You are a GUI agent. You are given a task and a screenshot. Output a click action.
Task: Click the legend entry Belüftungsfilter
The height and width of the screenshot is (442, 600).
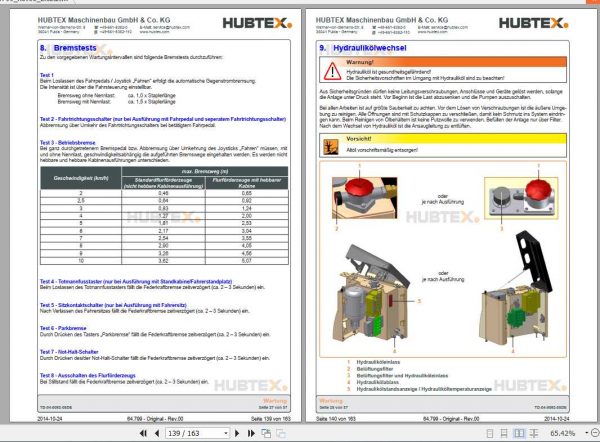pyautogui.click(x=375, y=369)
